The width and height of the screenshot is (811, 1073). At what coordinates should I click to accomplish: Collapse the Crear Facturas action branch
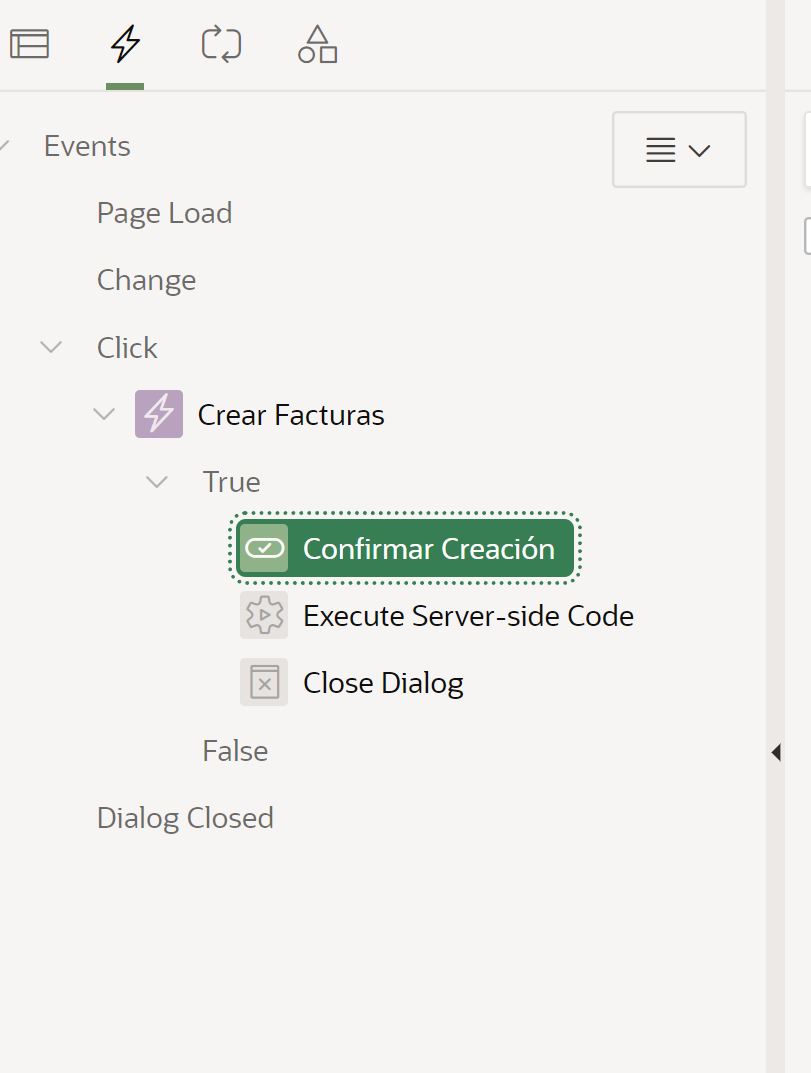[104, 414]
